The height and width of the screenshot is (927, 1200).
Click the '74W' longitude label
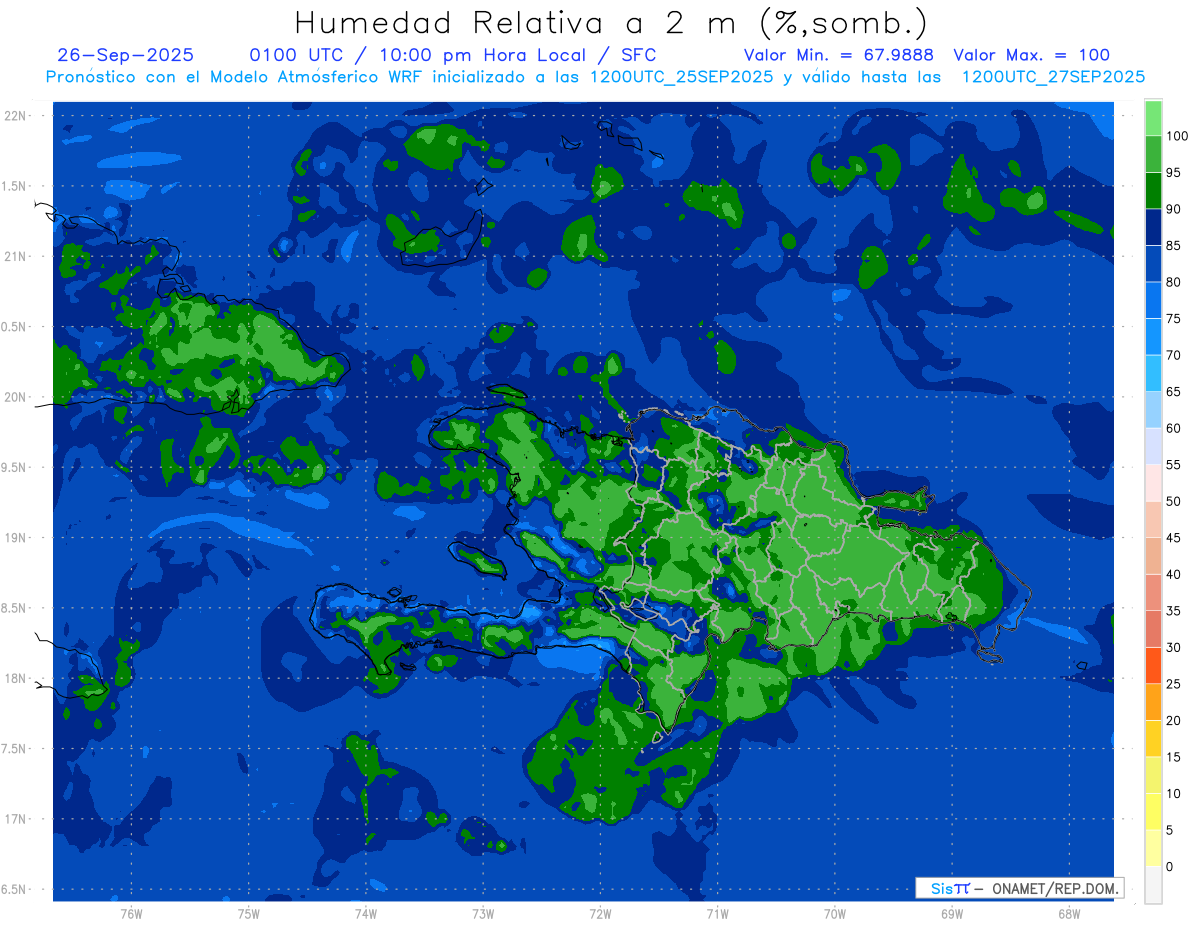(x=365, y=913)
